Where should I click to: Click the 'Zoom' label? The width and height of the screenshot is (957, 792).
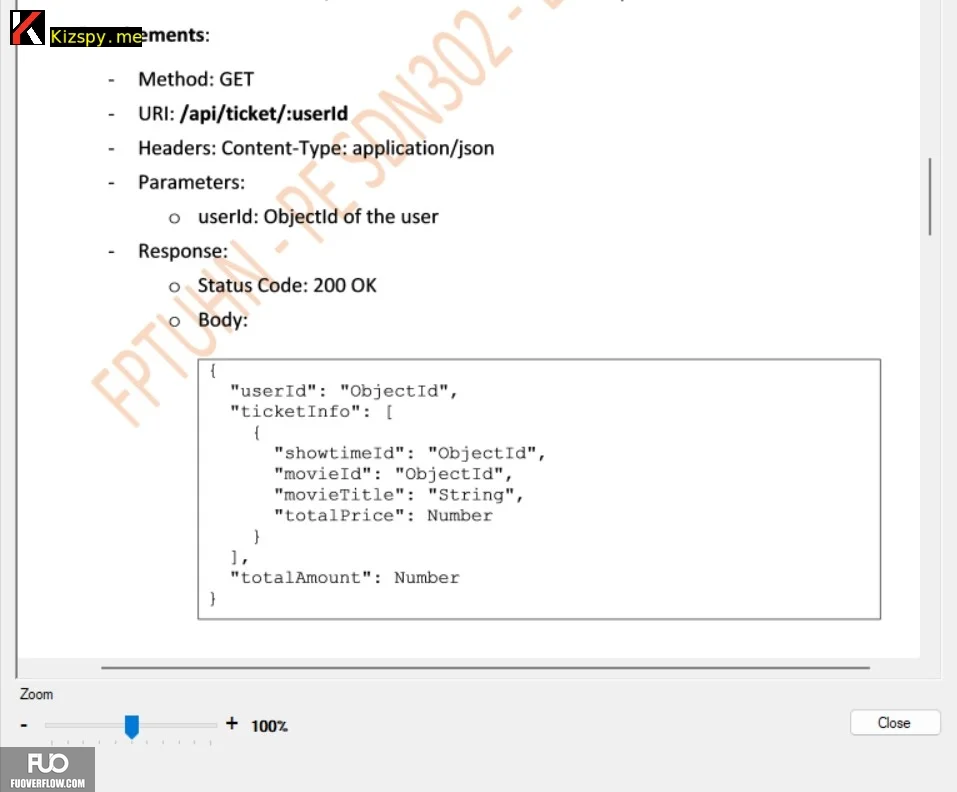pos(36,694)
